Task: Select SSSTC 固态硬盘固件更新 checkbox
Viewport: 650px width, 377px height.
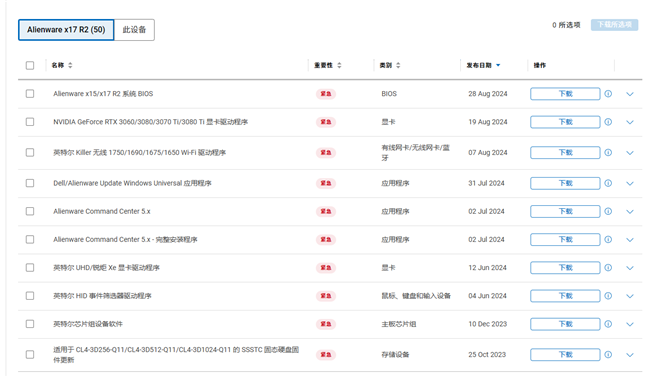Action: (x=30, y=355)
